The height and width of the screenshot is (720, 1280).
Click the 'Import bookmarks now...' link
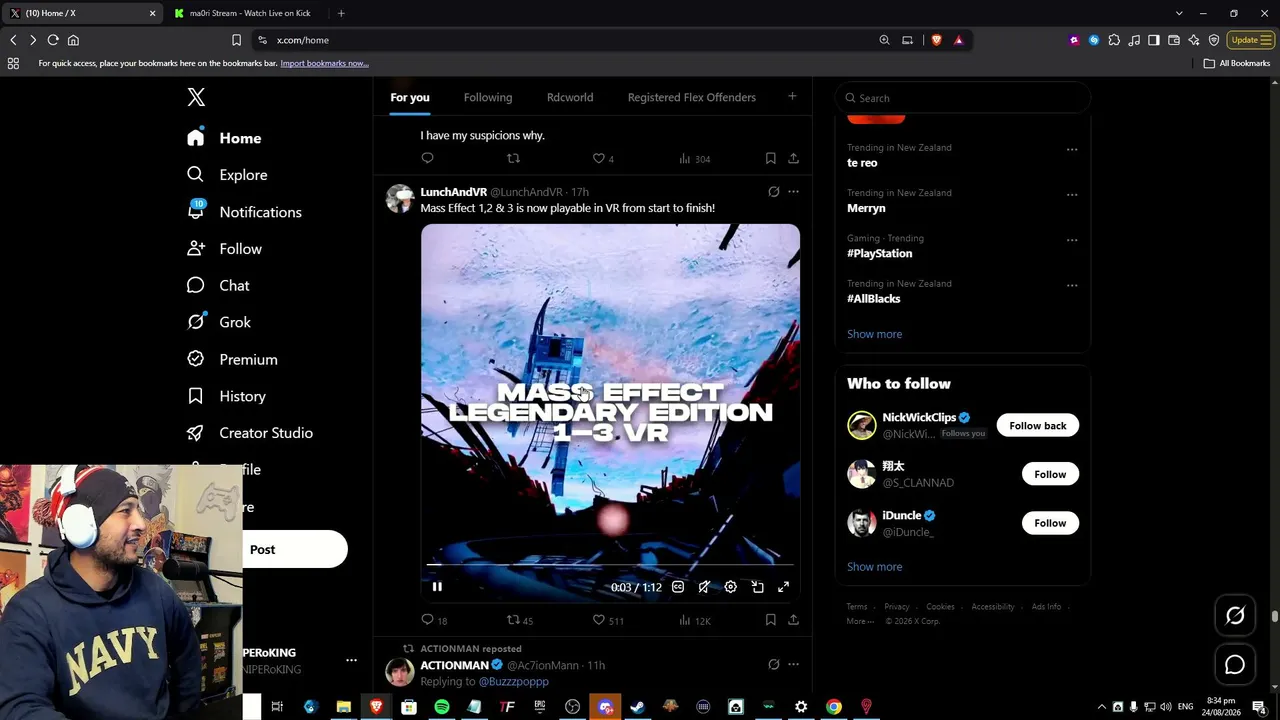point(324,63)
